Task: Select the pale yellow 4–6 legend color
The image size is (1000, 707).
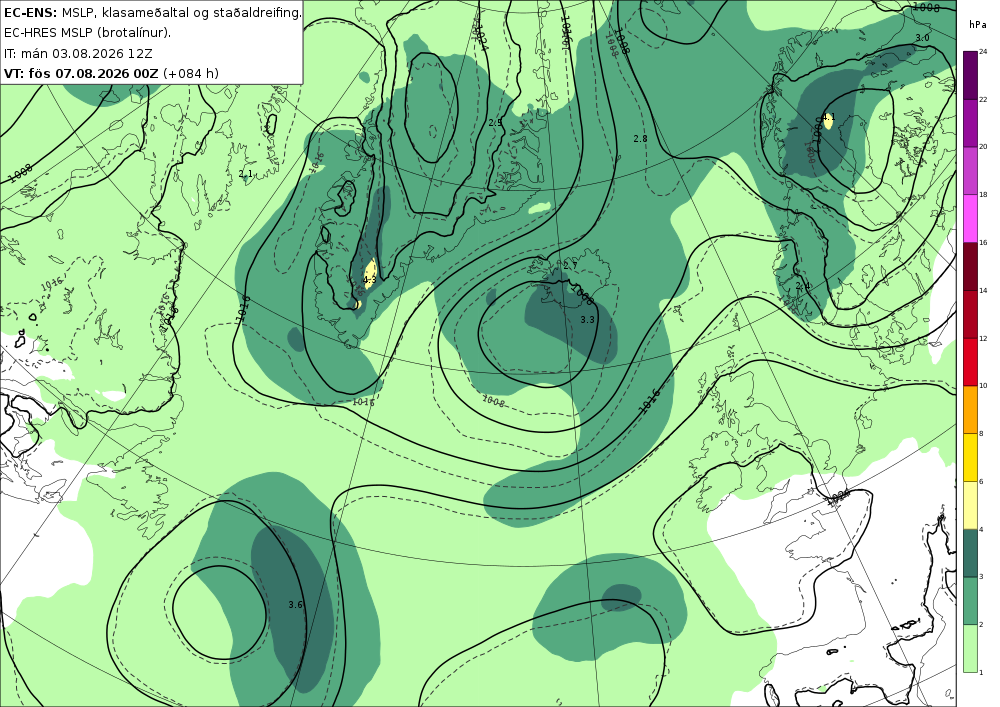Action: (971, 505)
